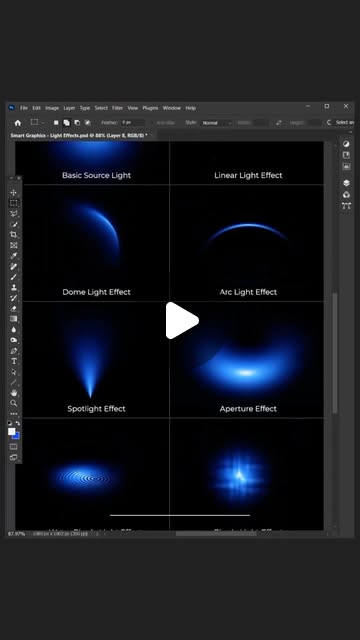The image size is (360, 640).
Task: Swap the width and height values
Action: click(279, 122)
